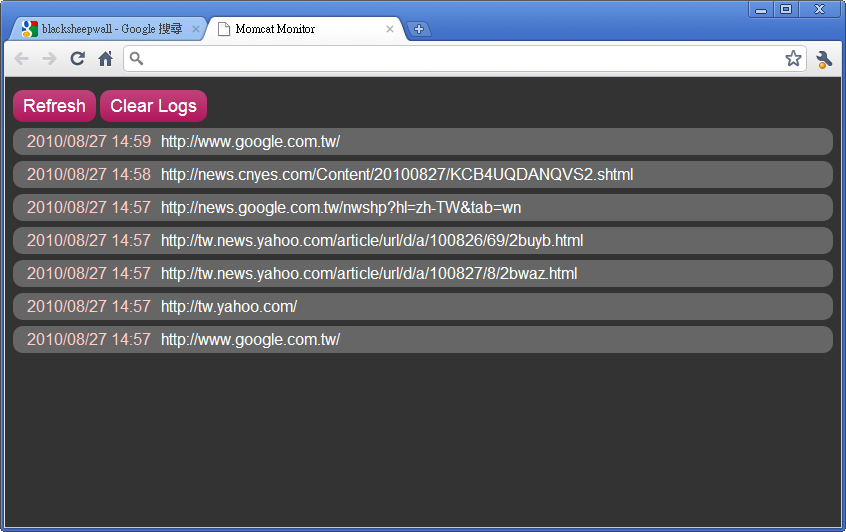Click the news.cnyes.com log URL

tap(397, 174)
